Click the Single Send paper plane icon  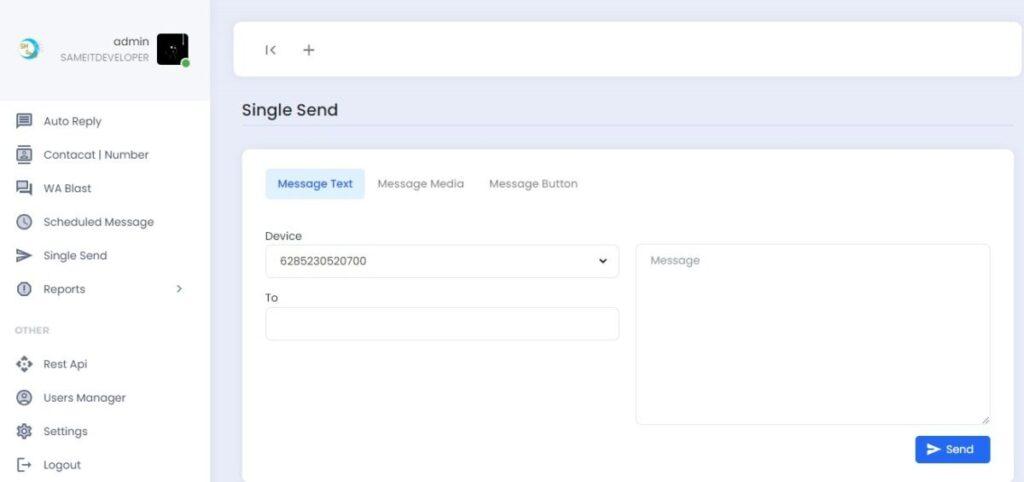coord(25,256)
